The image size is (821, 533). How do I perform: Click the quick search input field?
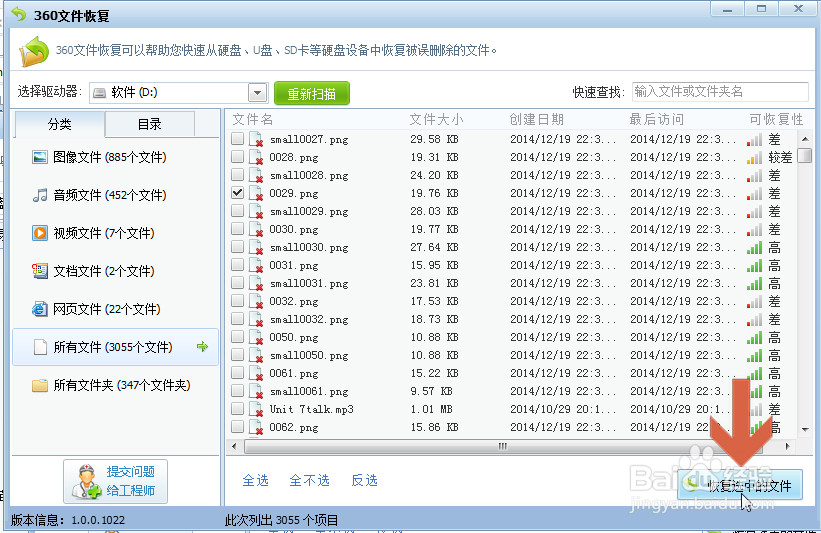[x=720, y=92]
